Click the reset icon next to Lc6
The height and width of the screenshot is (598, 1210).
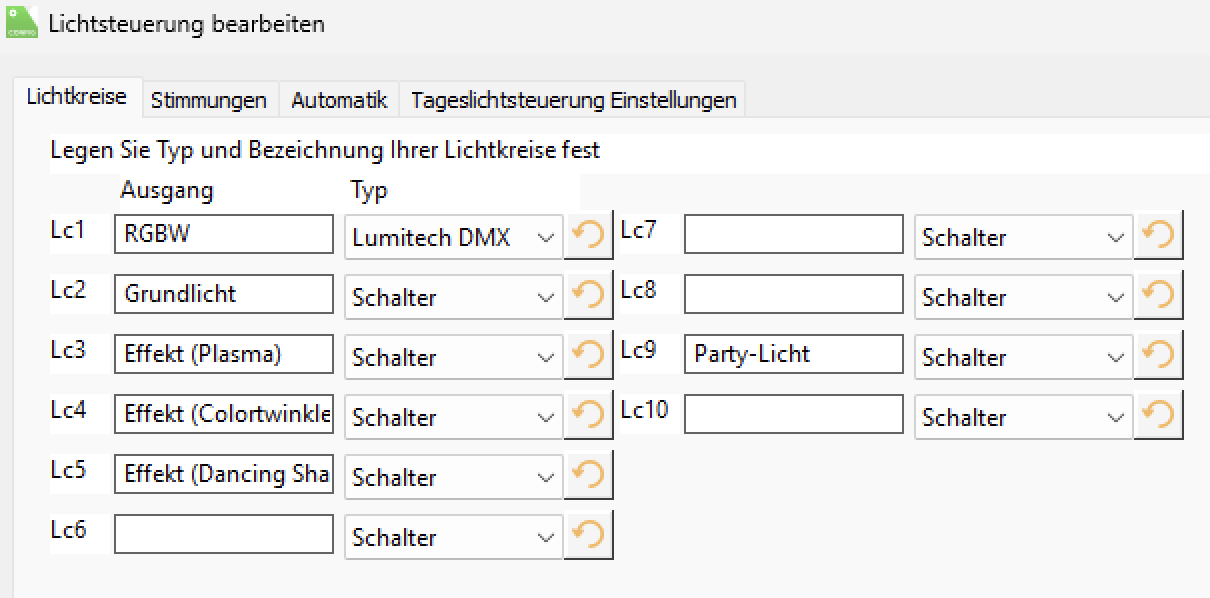(588, 536)
